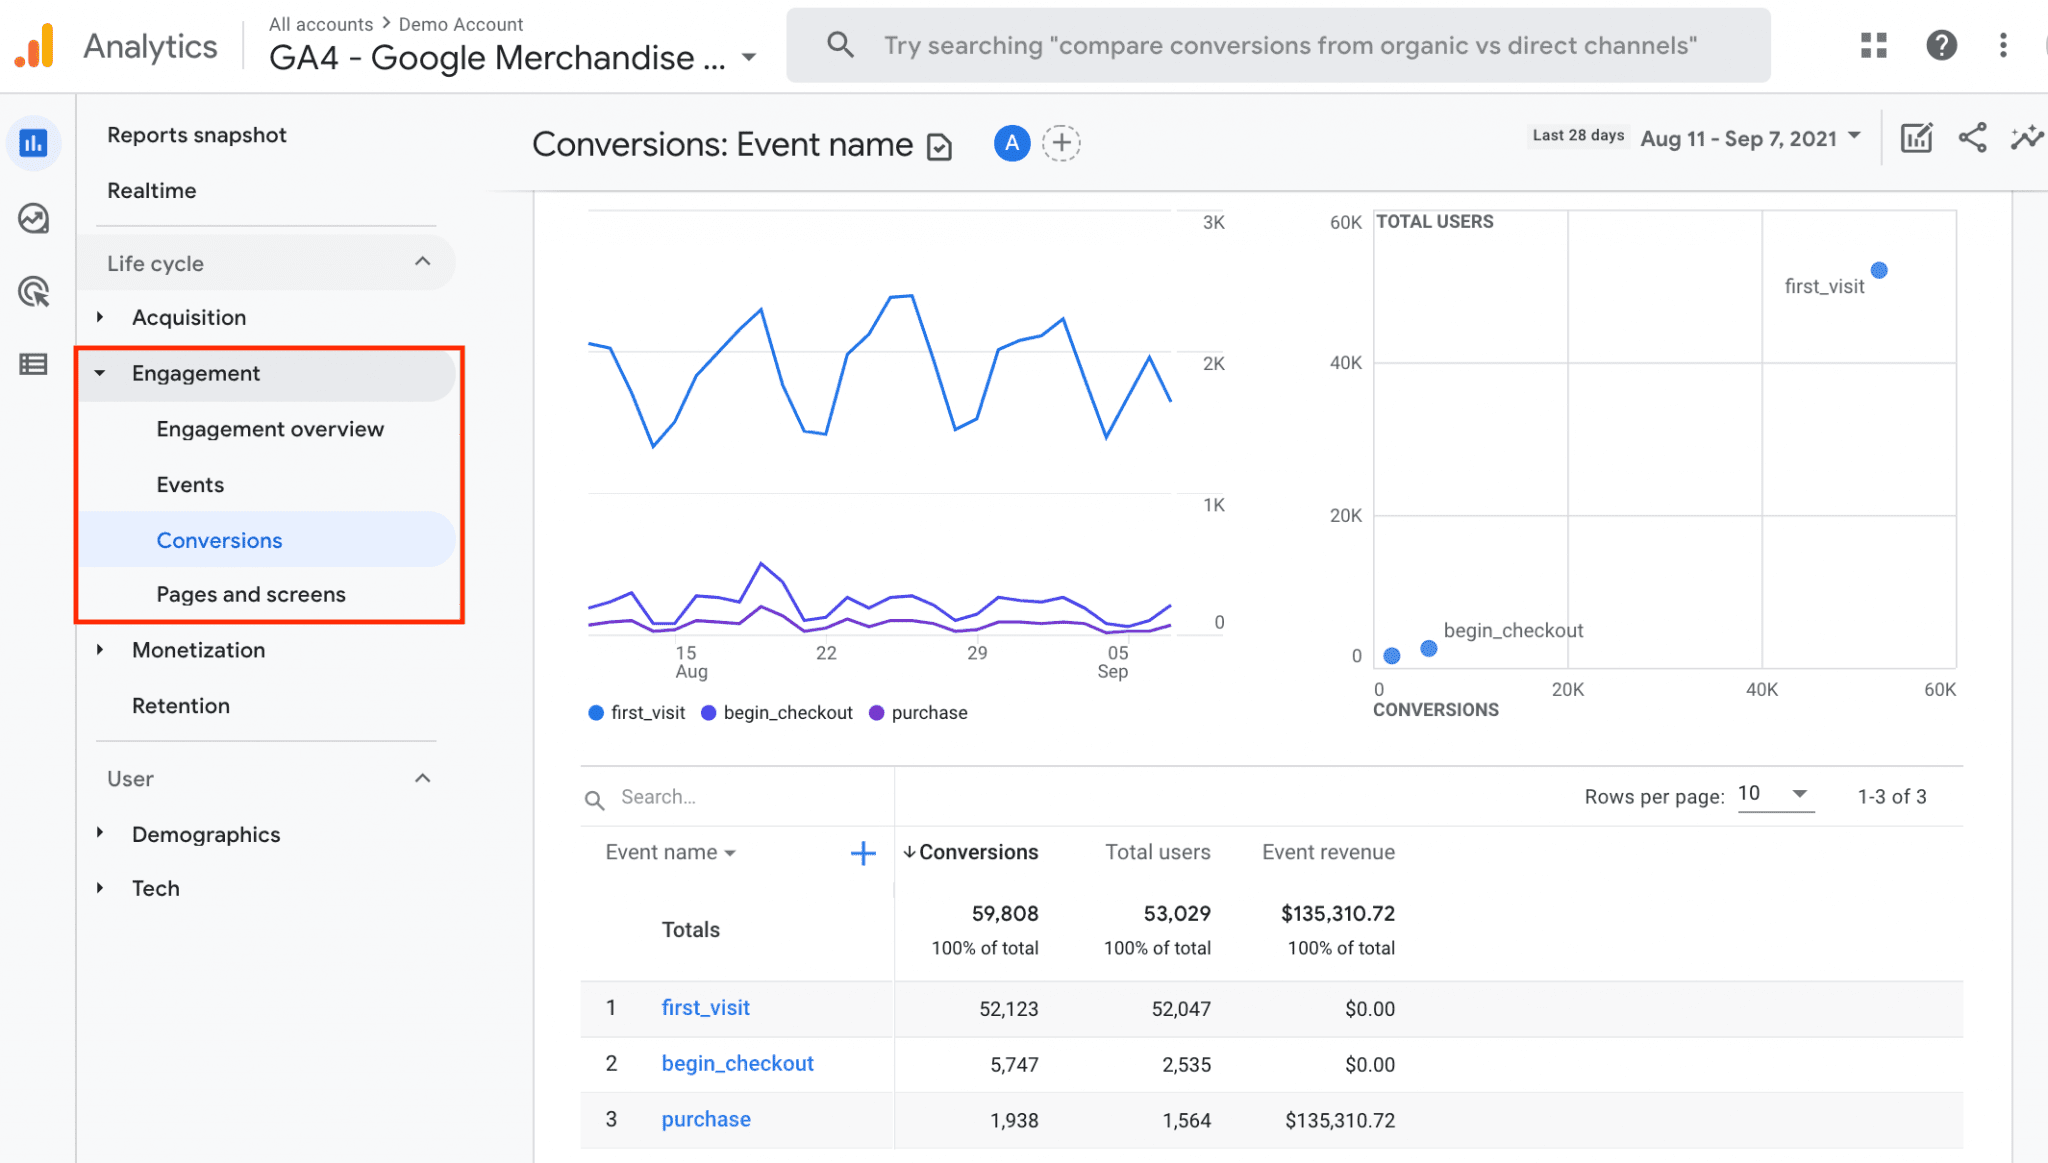Viewport: 2048px width, 1163px height.
Task: Open the Help question mark icon
Action: (1941, 45)
